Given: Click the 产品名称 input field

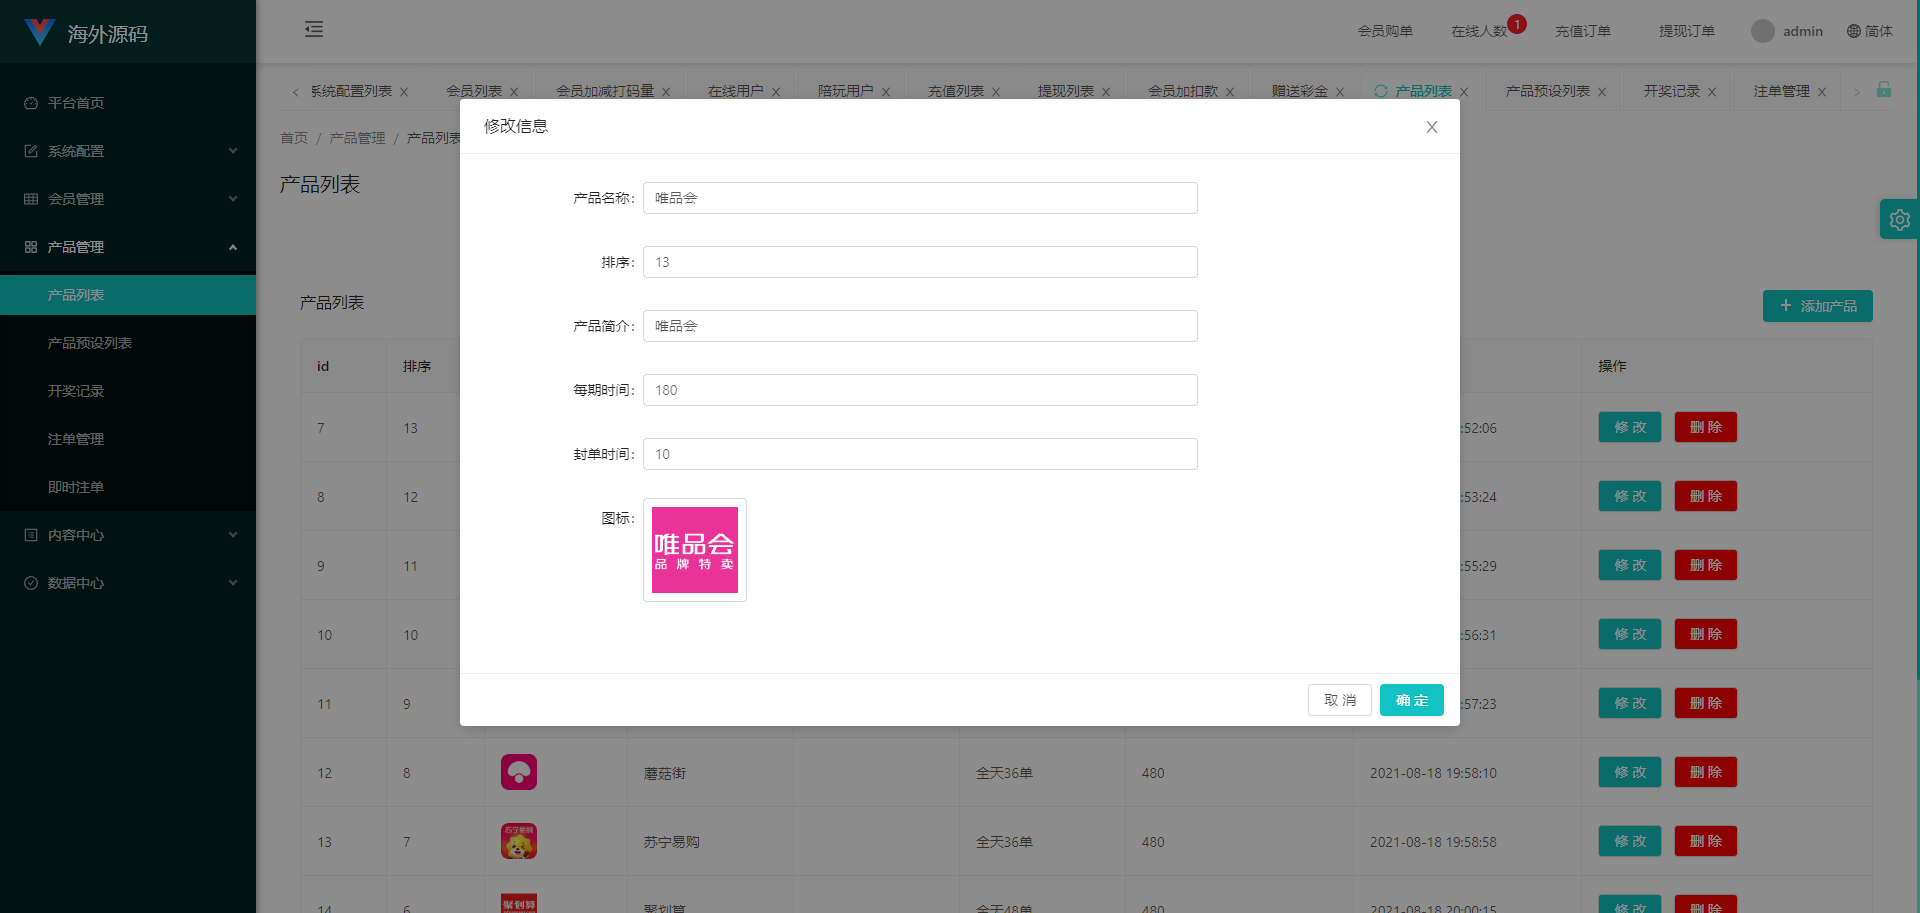Looking at the screenshot, I should coord(920,198).
